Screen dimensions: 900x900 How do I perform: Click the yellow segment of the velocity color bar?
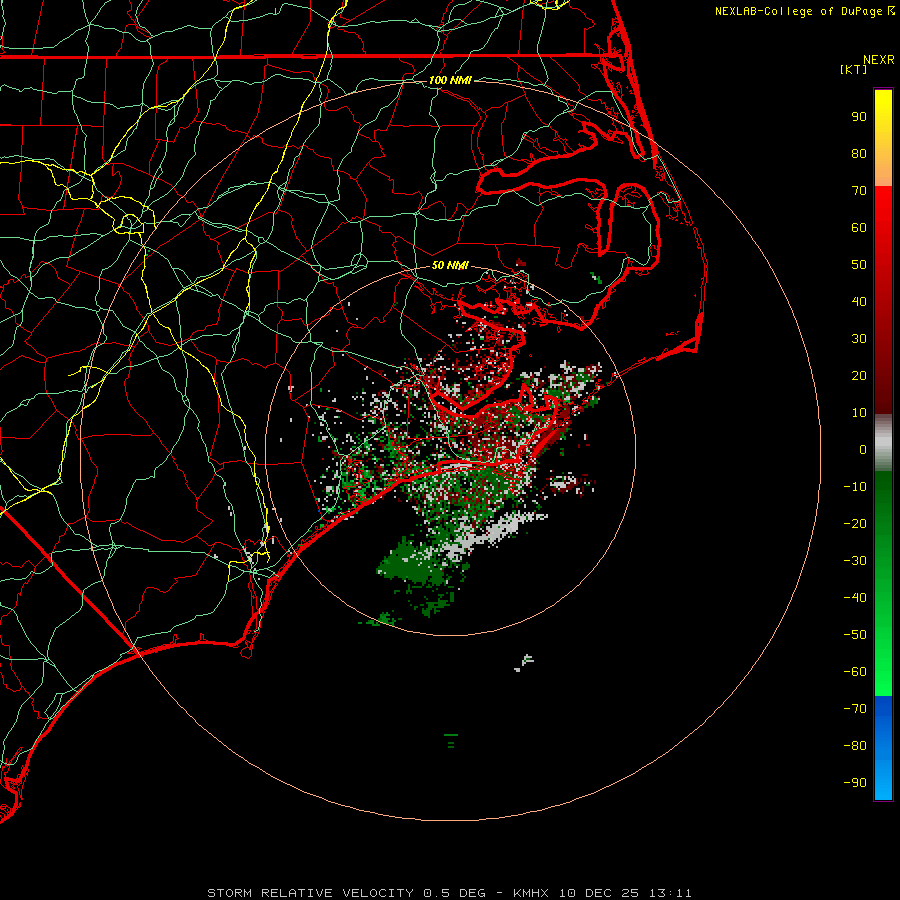click(x=883, y=138)
